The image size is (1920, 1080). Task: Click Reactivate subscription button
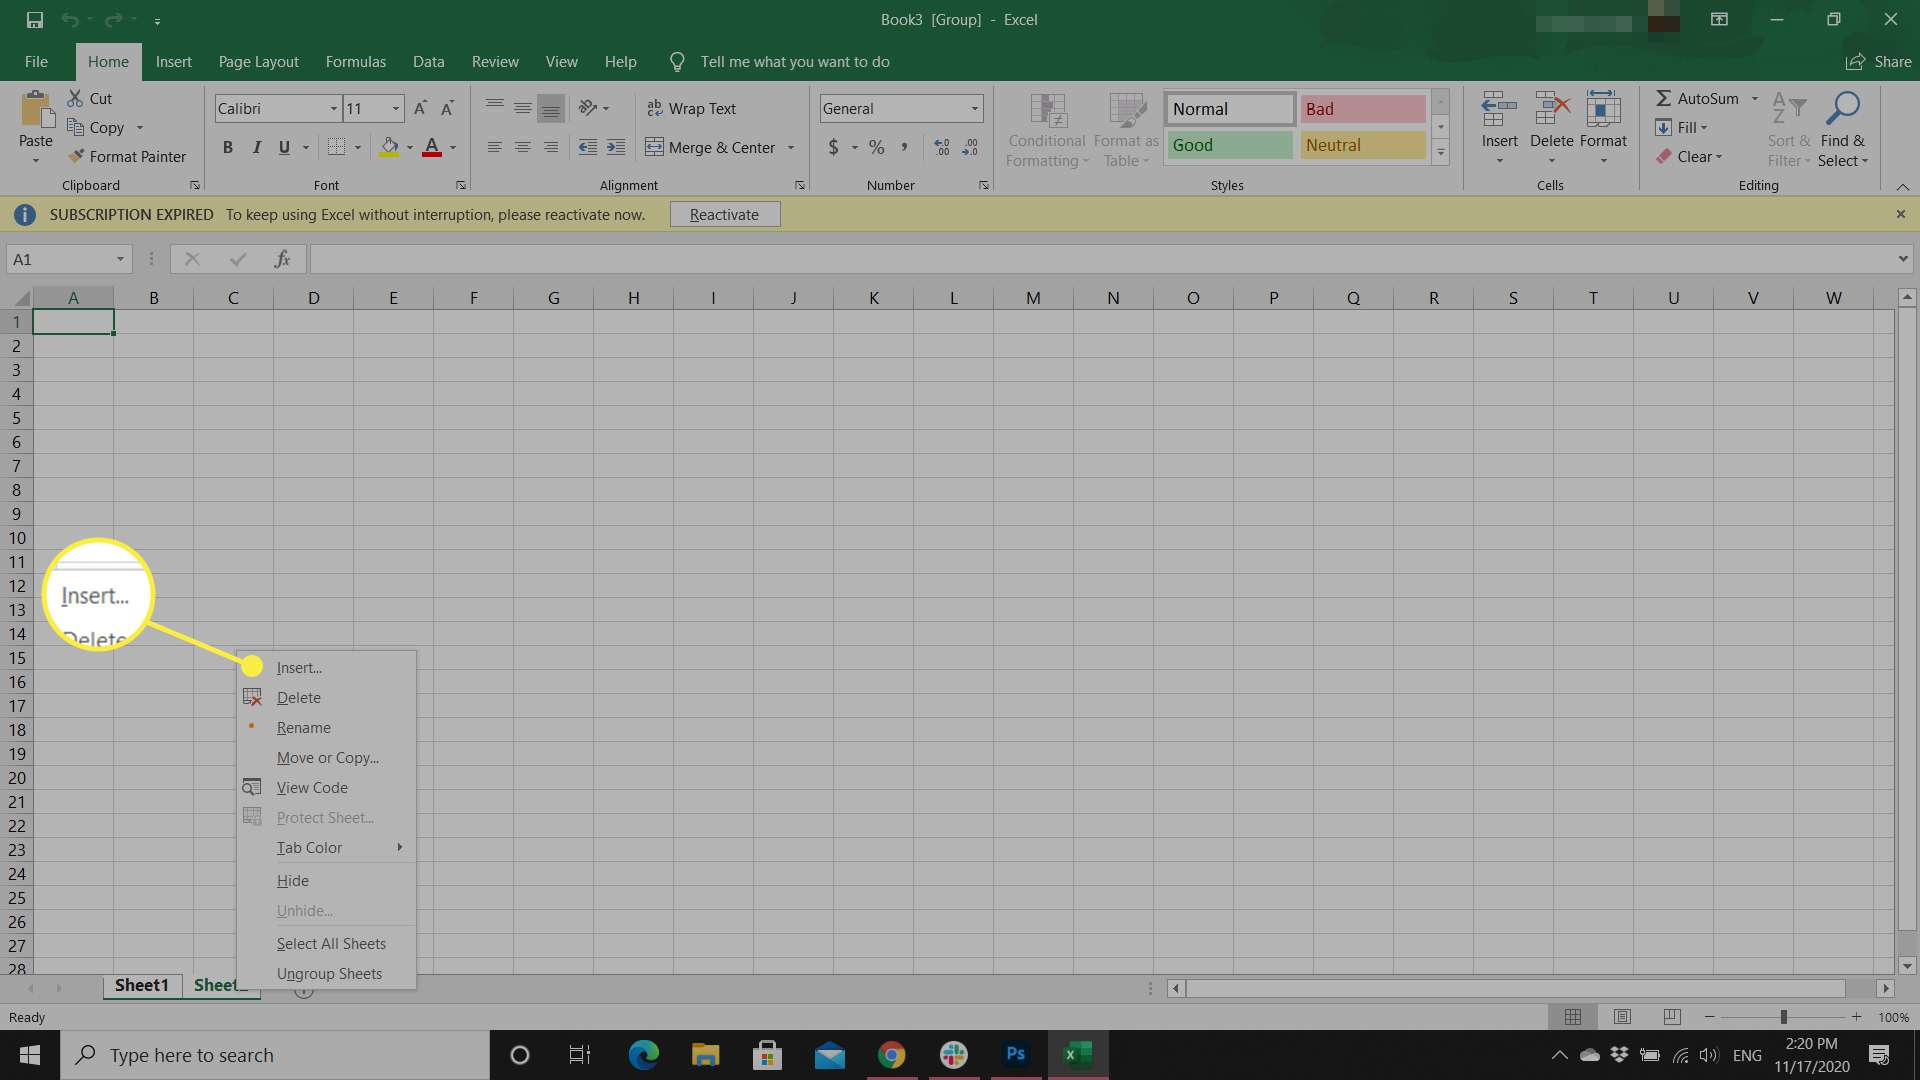coord(724,214)
